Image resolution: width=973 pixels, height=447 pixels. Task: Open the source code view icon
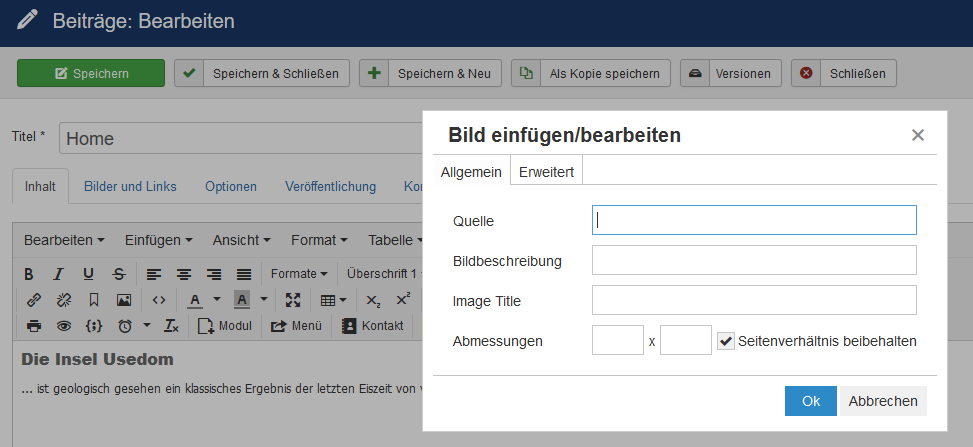click(x=158, y=300)
